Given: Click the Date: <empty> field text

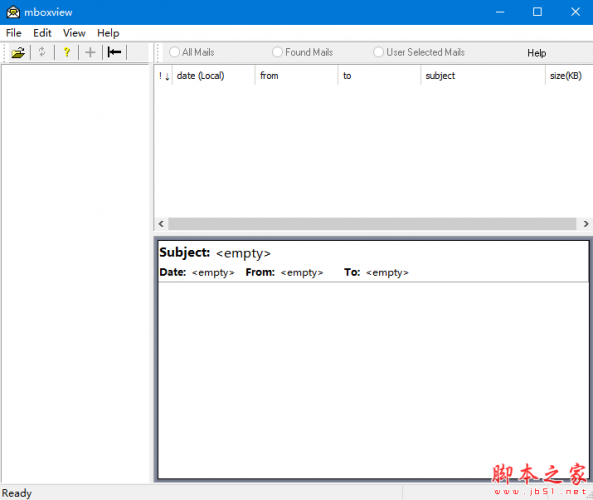Looking at the screenshot, I should point(197,272).
